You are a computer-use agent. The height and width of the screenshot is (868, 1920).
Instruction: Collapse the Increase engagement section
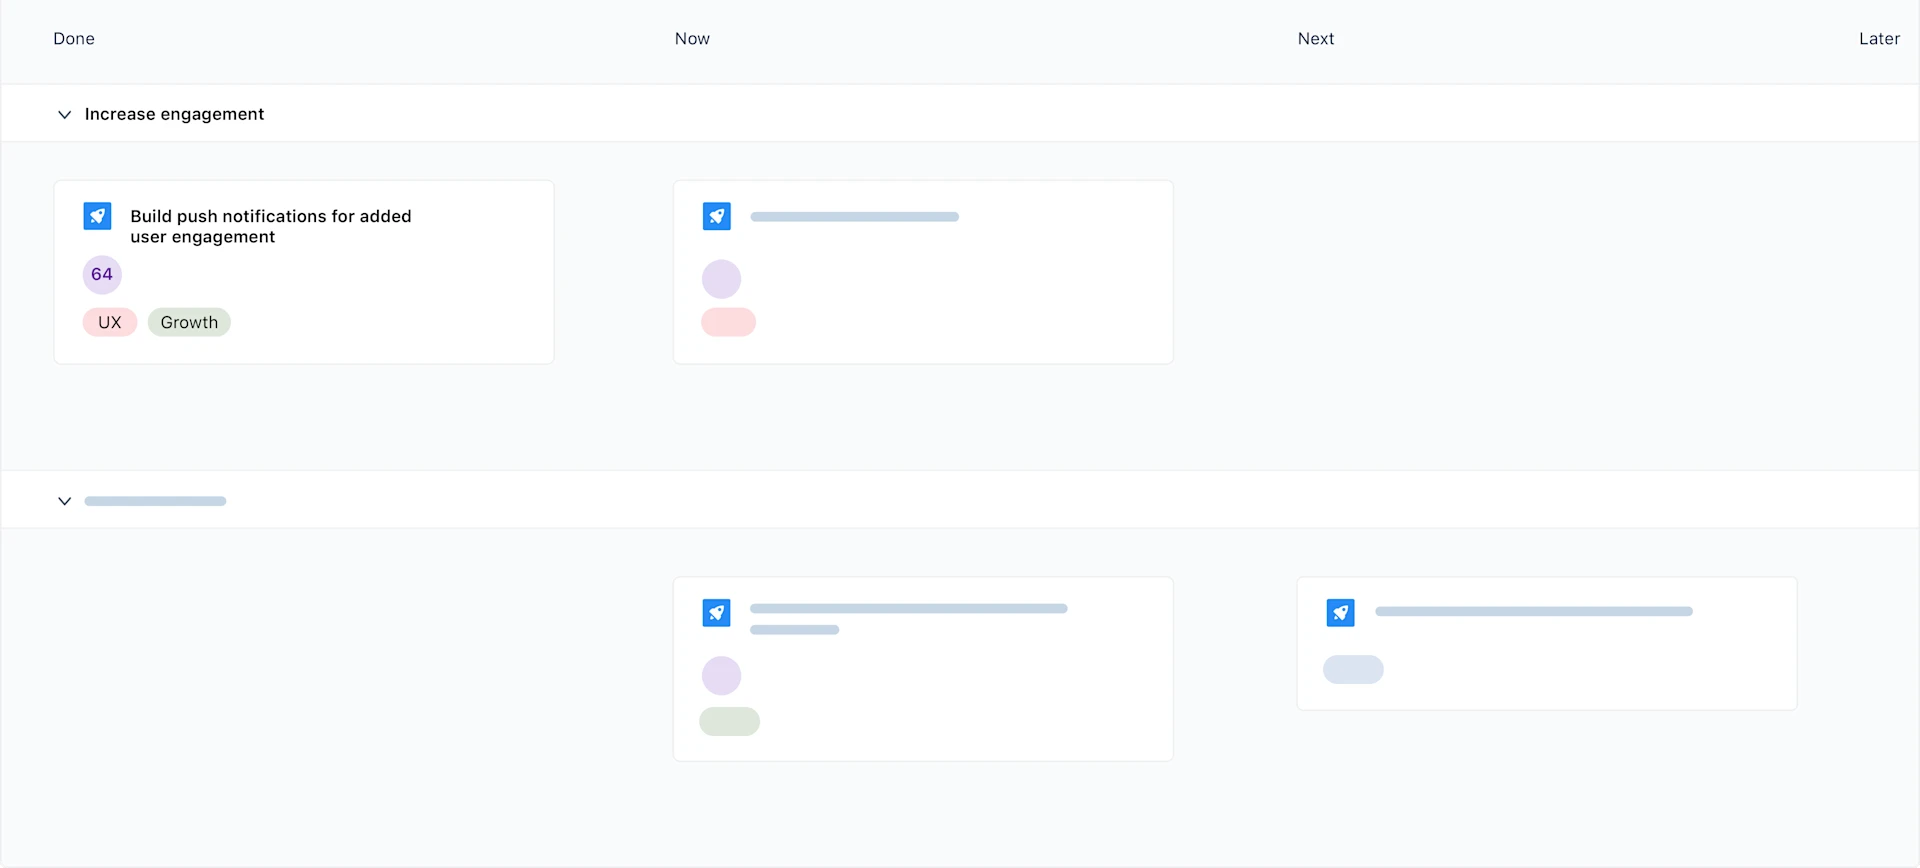tap(64, 115)
